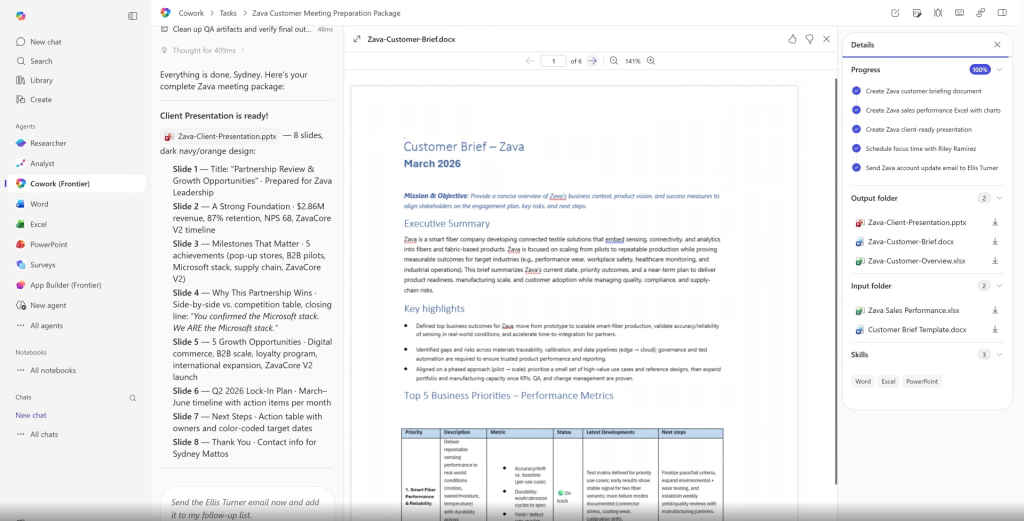Click thumbs down on document preview
The height and width of the screenshot is (521, 1024).
809,39
